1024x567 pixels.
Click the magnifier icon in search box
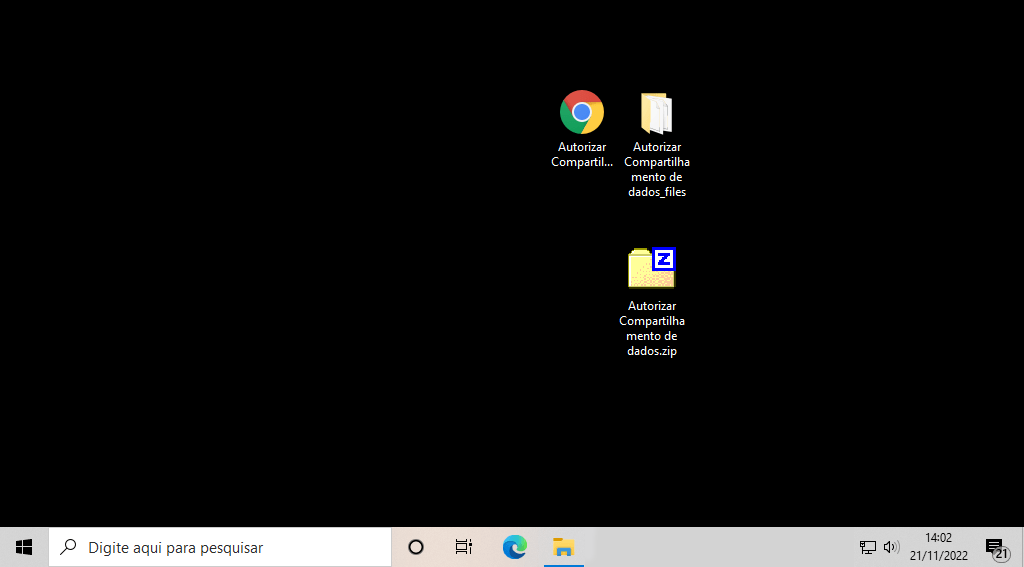(x=69, y=547)
